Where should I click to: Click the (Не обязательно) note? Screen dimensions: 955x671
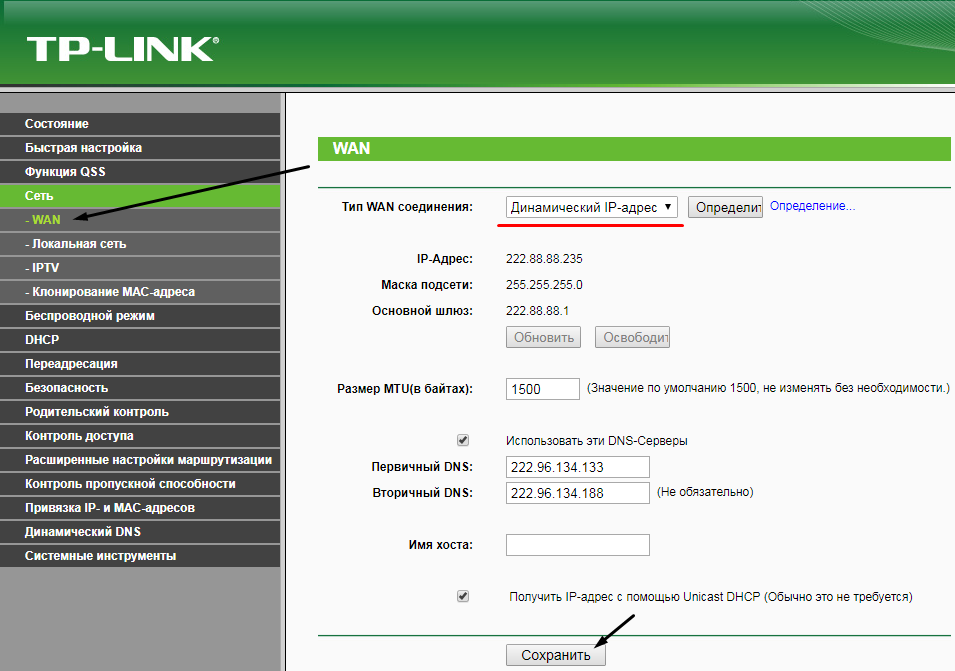[705, 492]
